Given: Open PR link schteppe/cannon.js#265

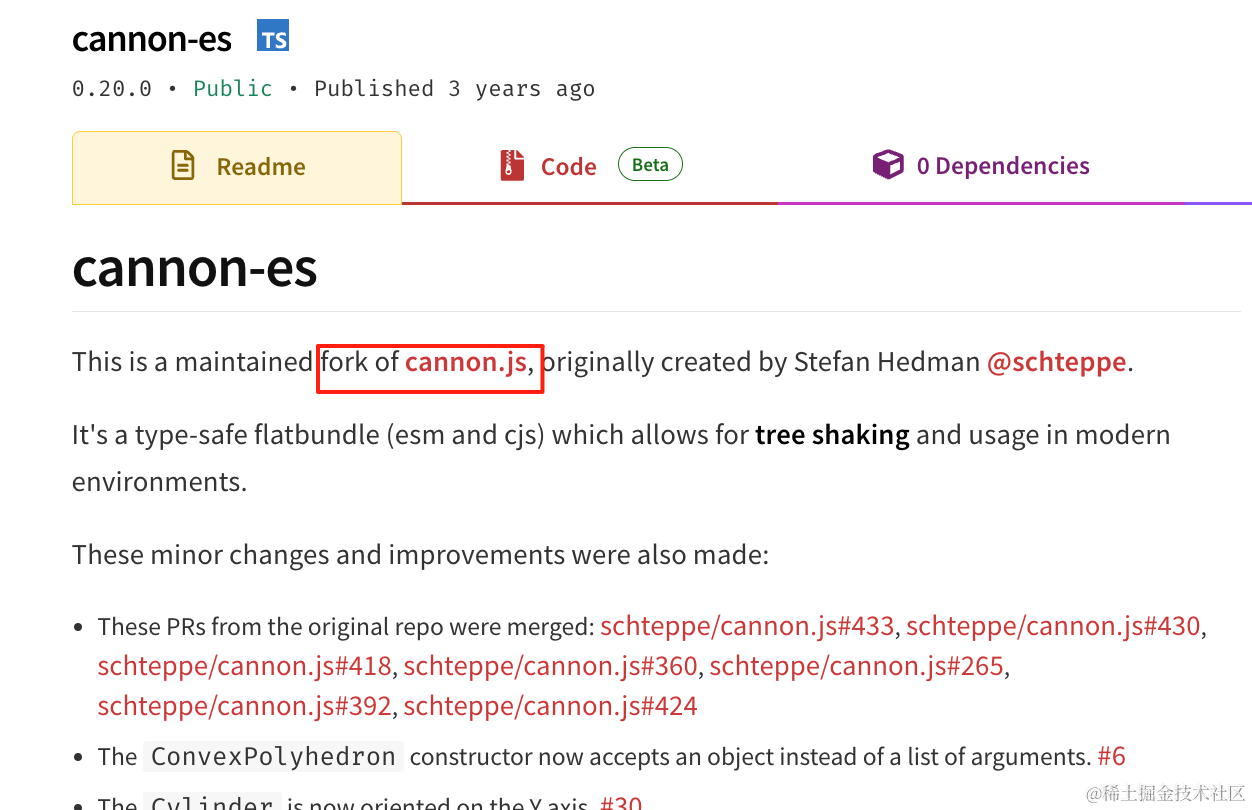Looking at the screenshot, I should pyautogui.click(x=857, y=666).
